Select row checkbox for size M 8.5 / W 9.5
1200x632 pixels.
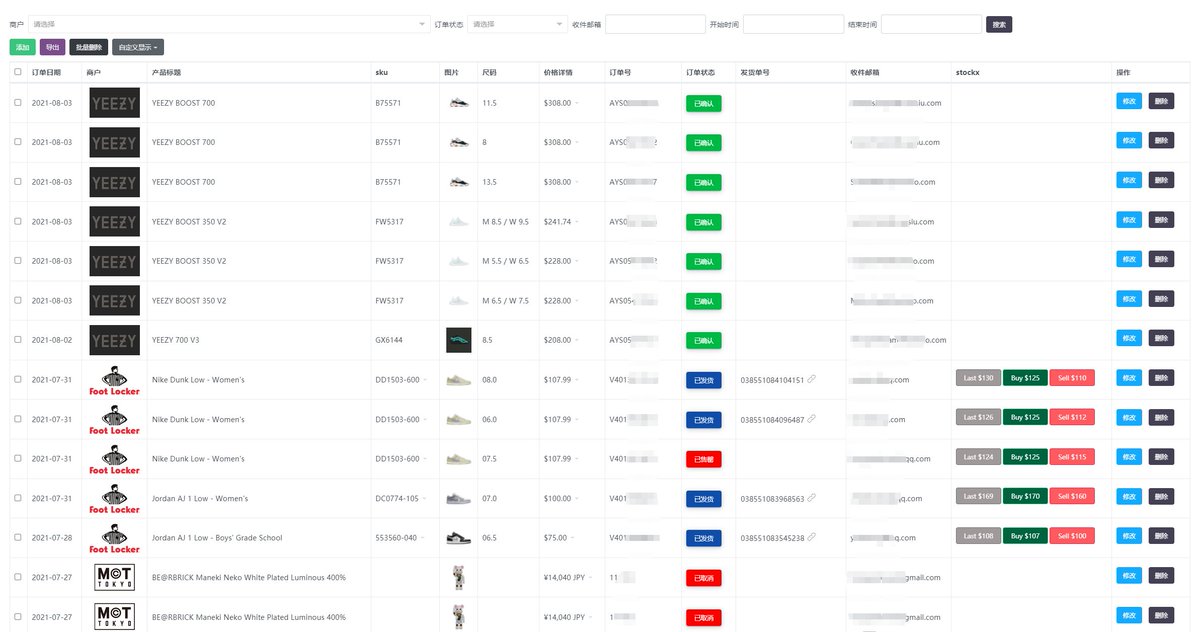point(17,221)
